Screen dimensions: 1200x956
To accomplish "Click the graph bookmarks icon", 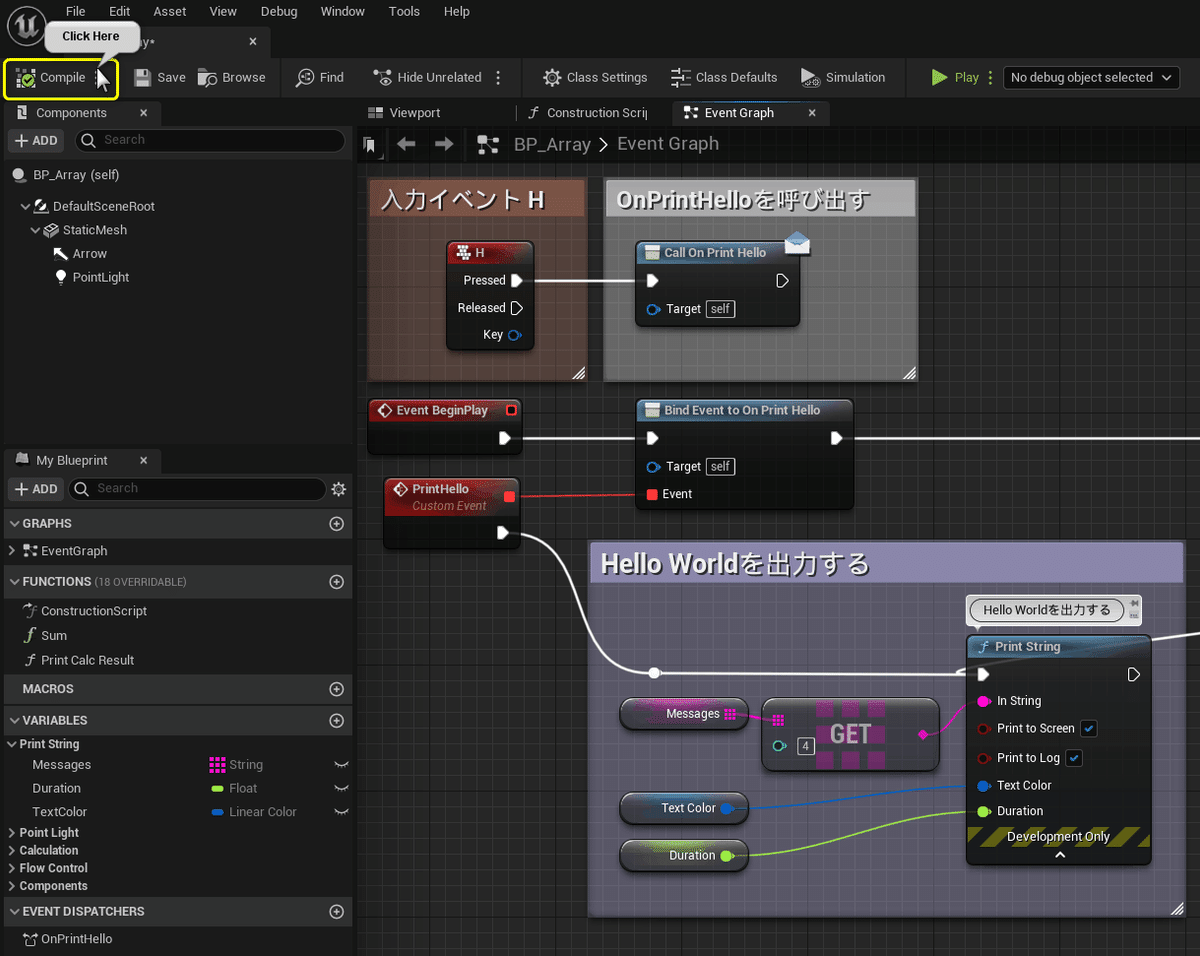I will click(370, 146).
